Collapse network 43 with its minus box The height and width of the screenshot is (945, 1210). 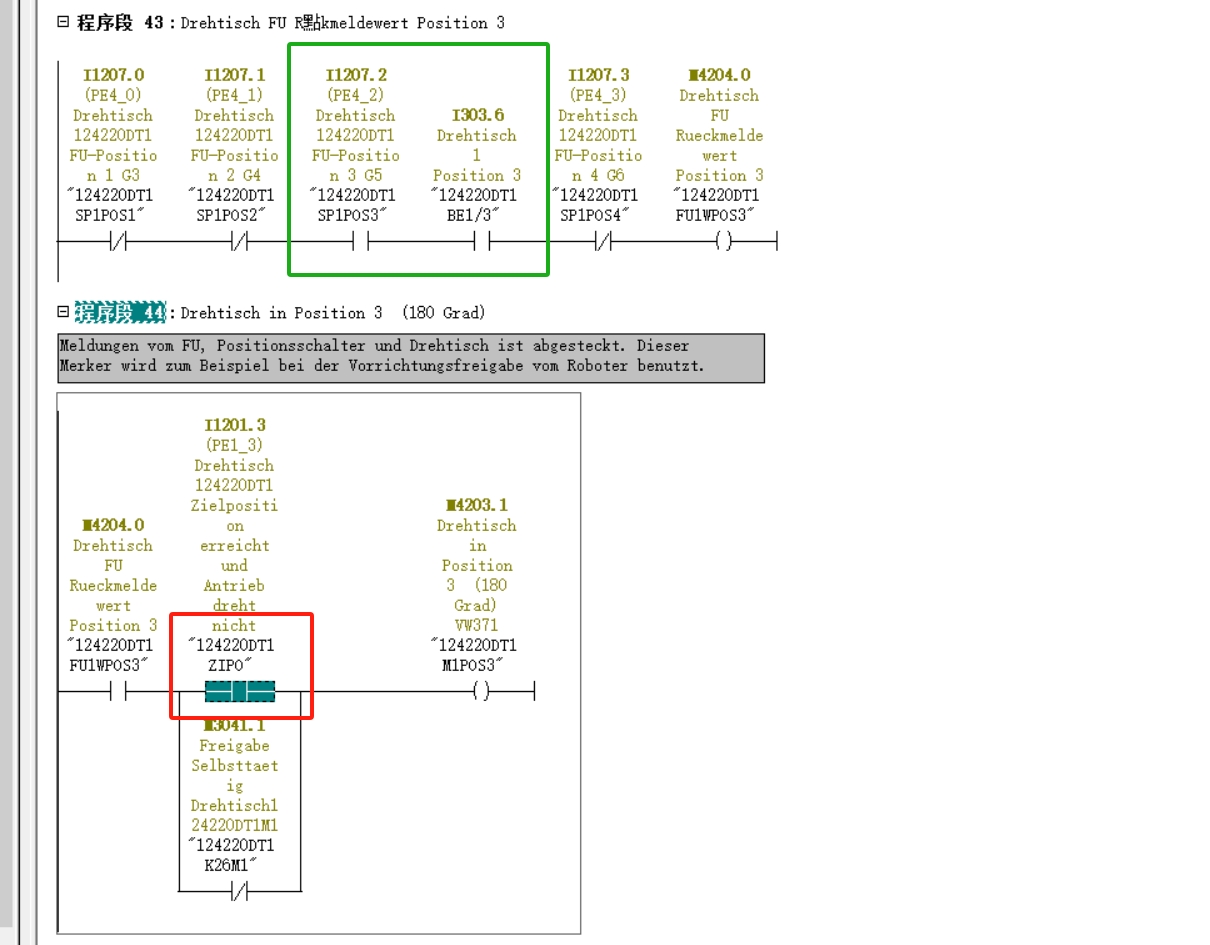[x=63, y=21]
